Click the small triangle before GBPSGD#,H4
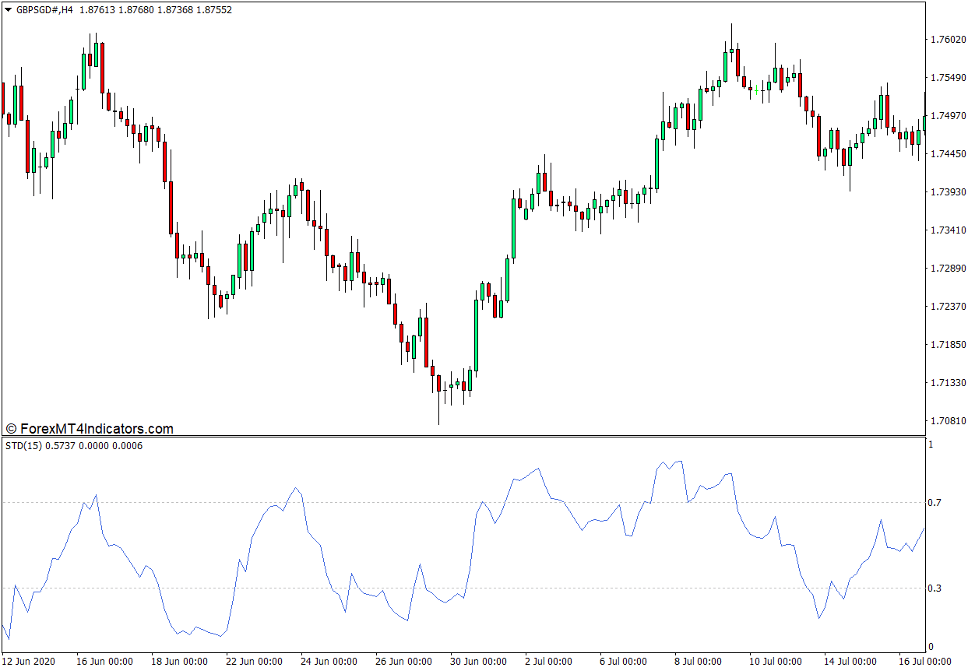 [x=8, y=9]
